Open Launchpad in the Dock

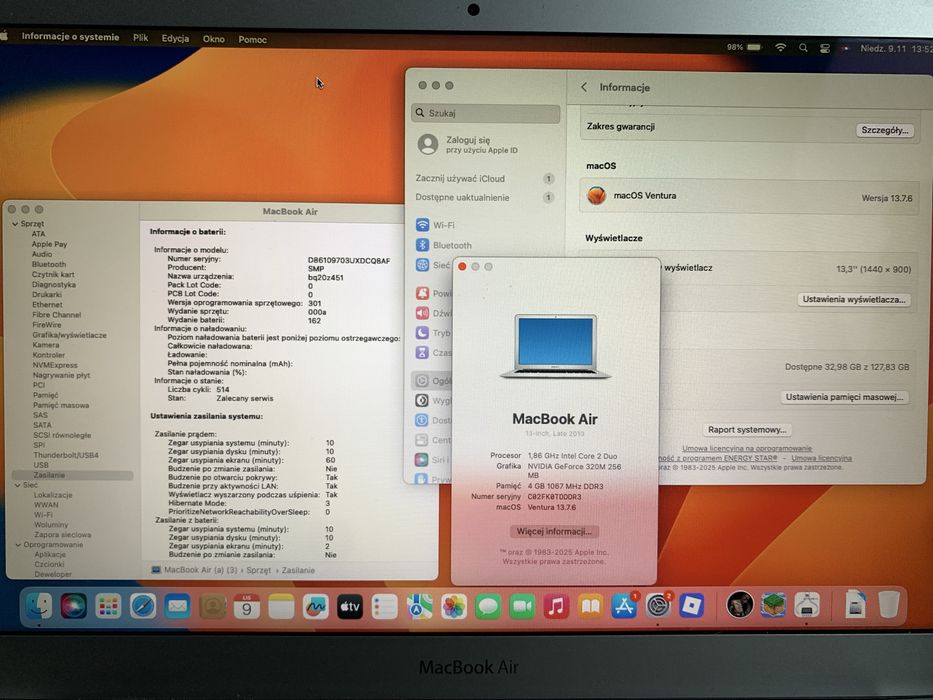point(108,607)
